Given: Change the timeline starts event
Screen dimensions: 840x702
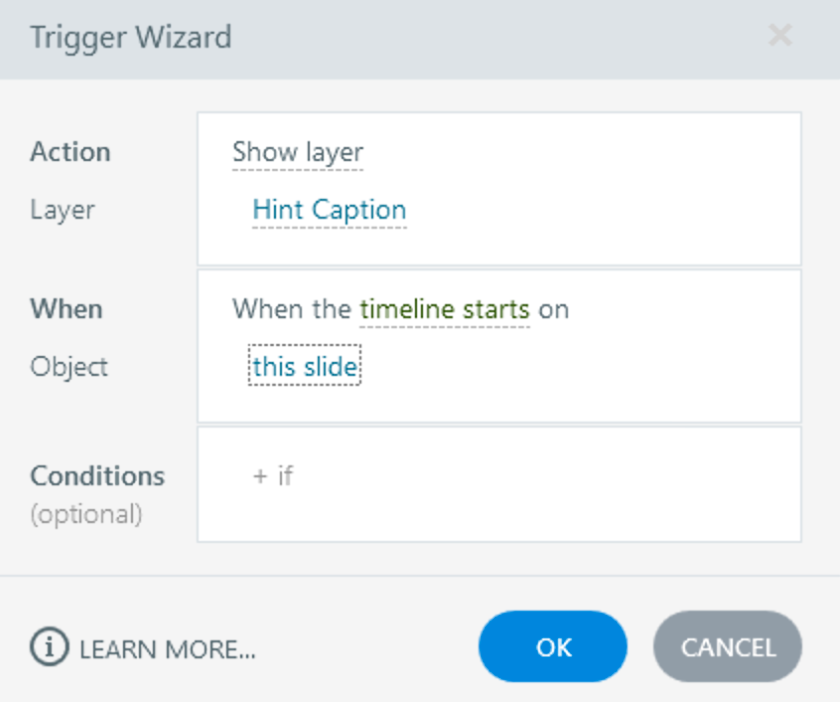Looking at the screenshot, I should 444,310.
